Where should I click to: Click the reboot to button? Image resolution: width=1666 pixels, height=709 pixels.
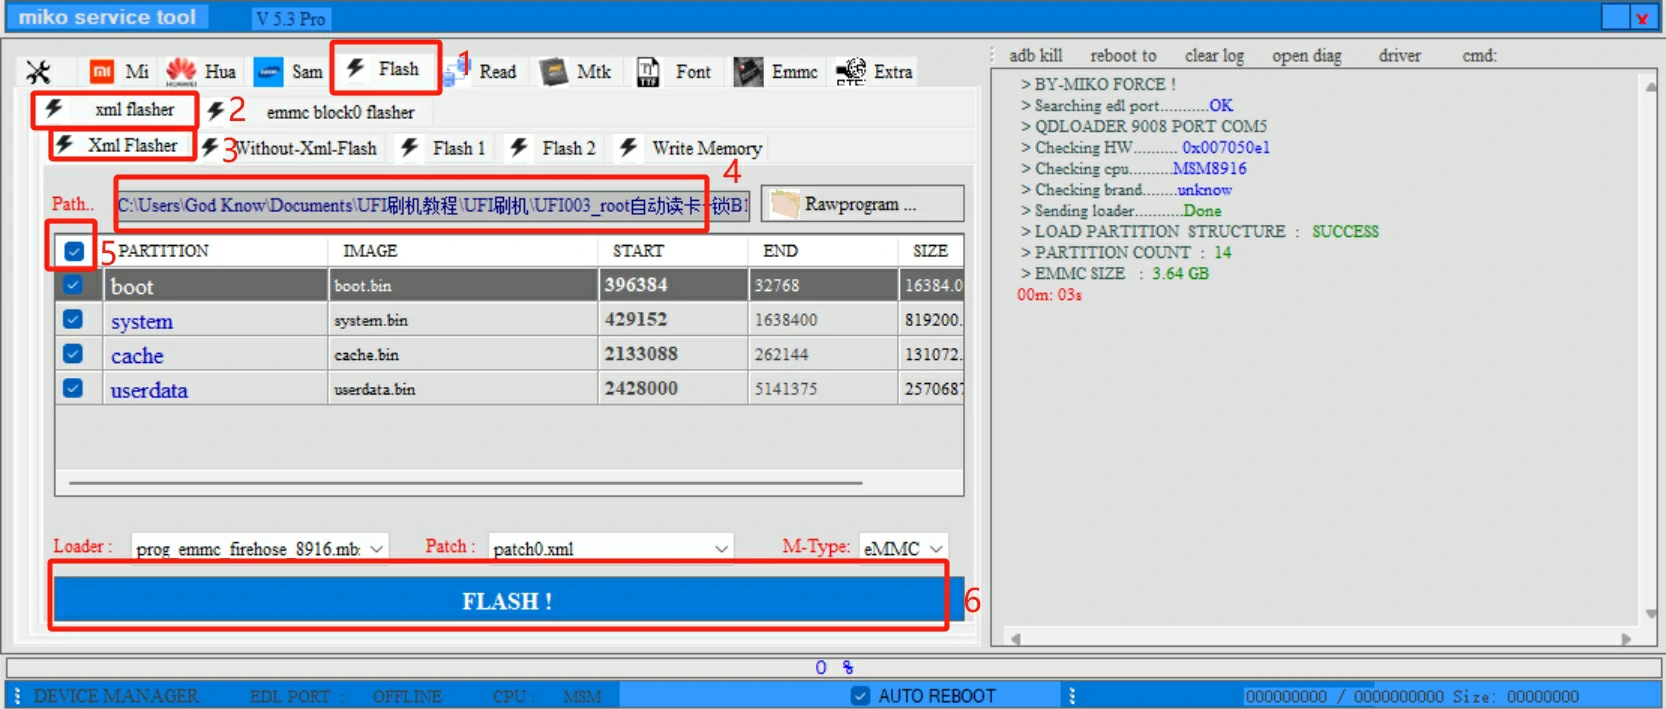(x=1123, y=56)
